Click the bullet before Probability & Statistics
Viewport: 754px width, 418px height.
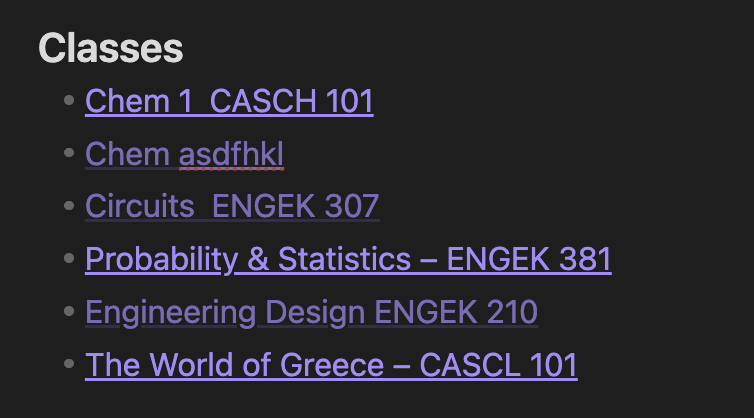pos(69,258)
